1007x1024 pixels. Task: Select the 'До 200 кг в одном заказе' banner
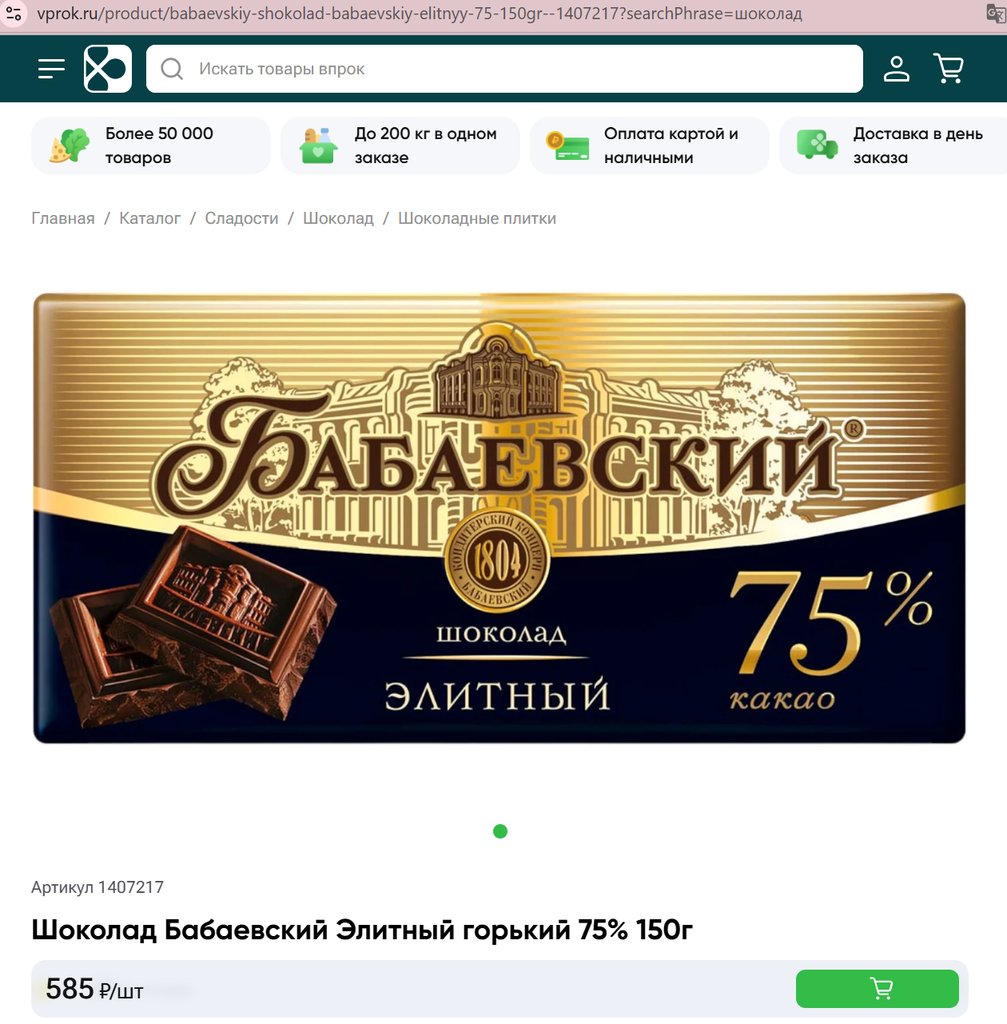tap(400, 146)
